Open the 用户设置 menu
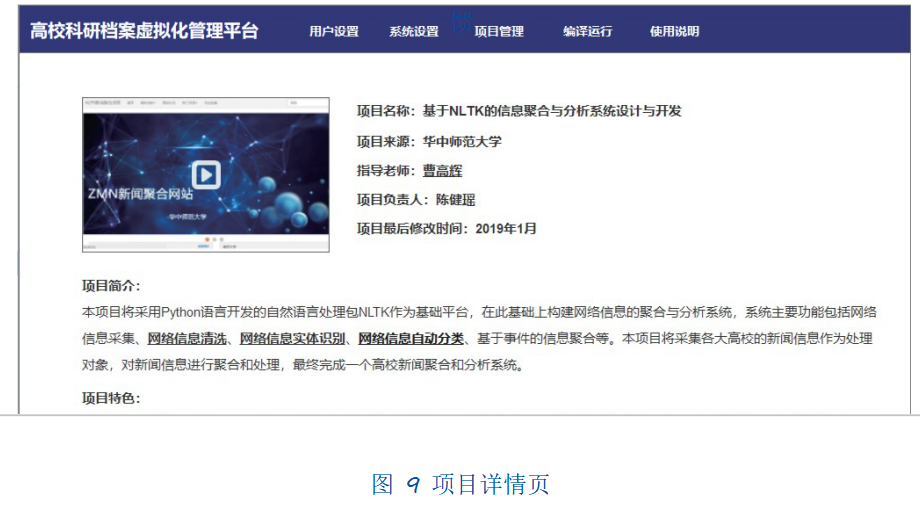 click(334, 32)
